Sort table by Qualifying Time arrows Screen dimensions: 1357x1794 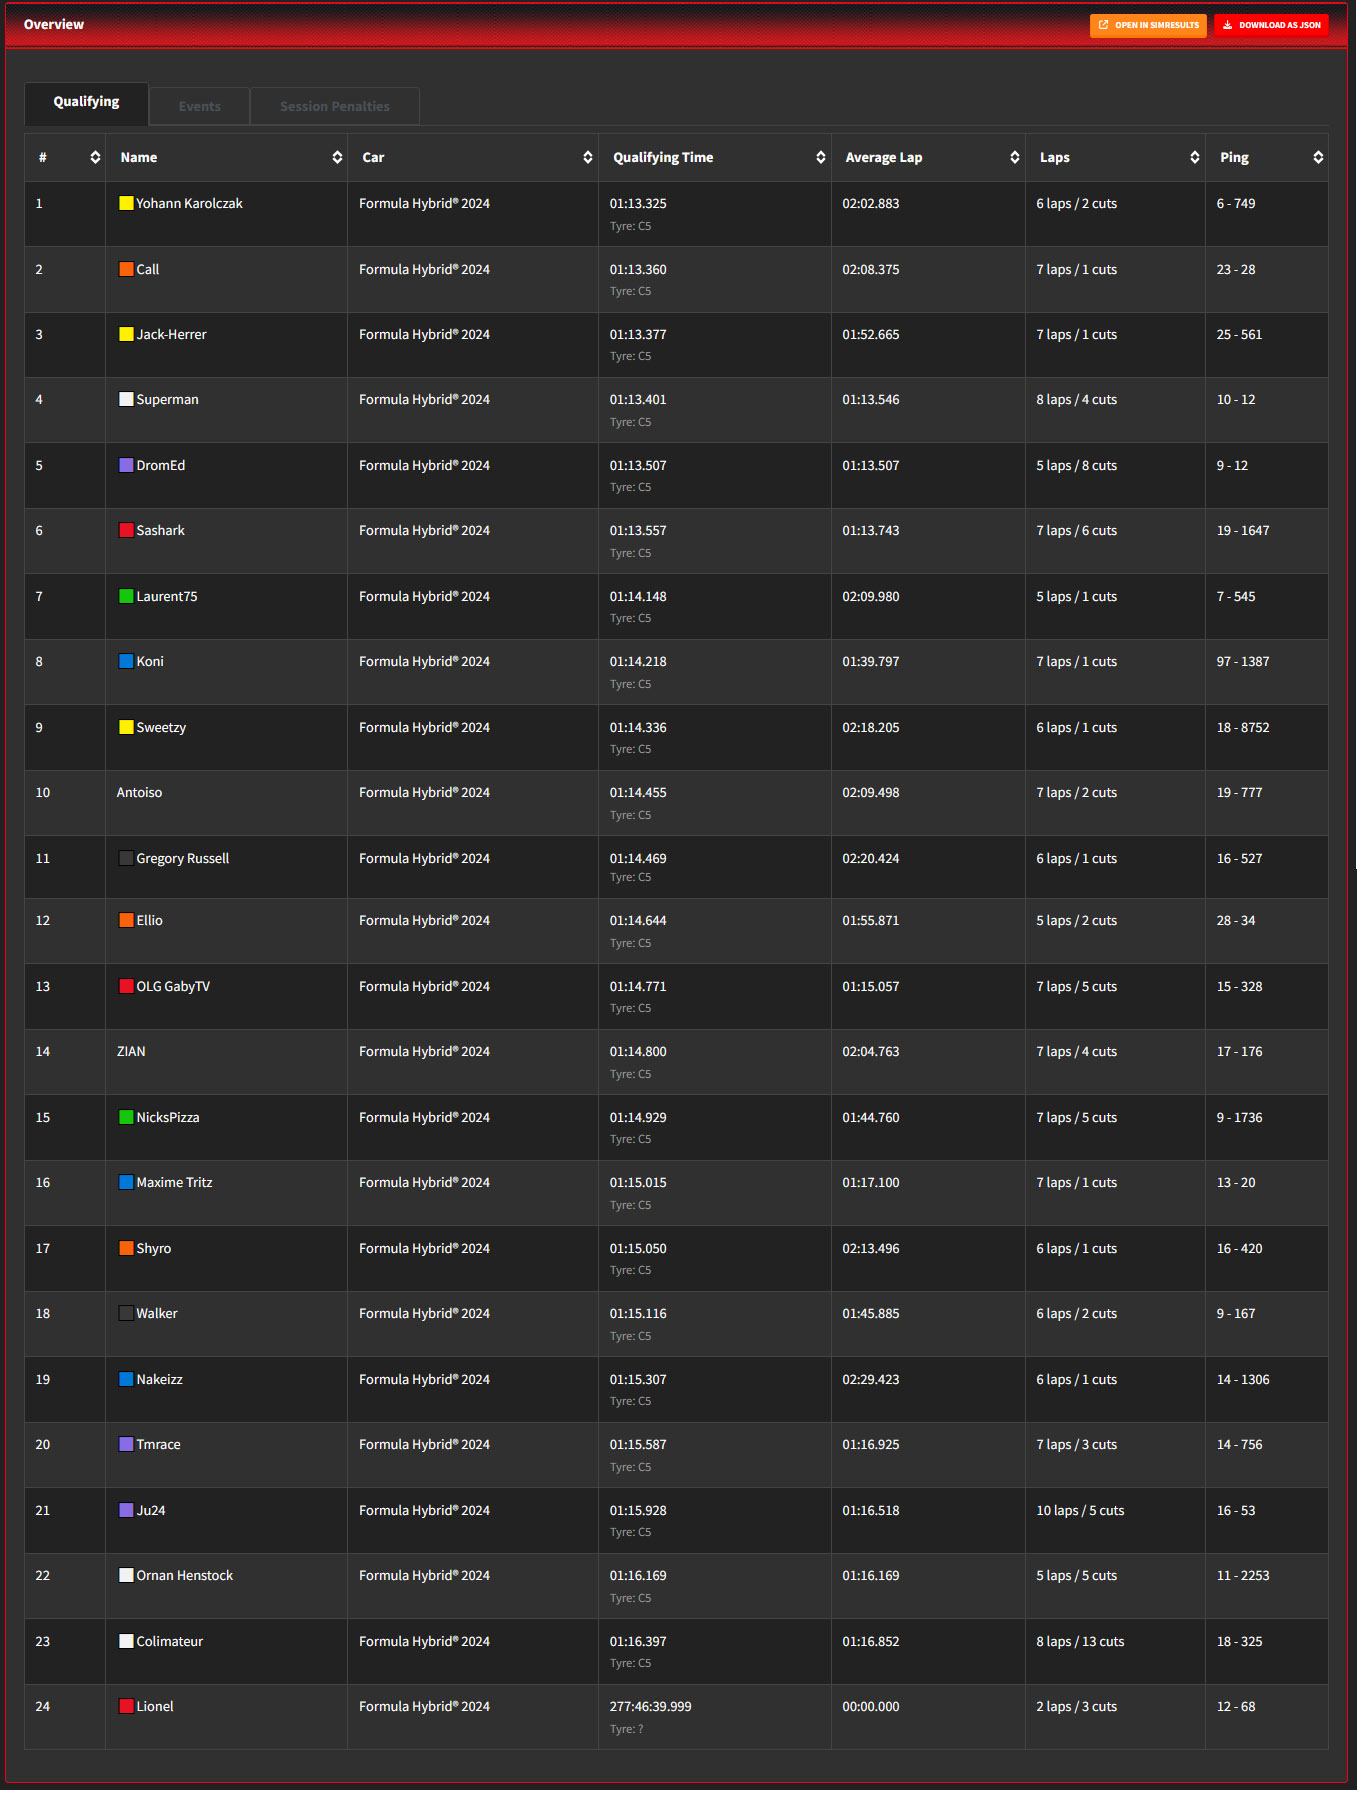(x=820, y=157)
